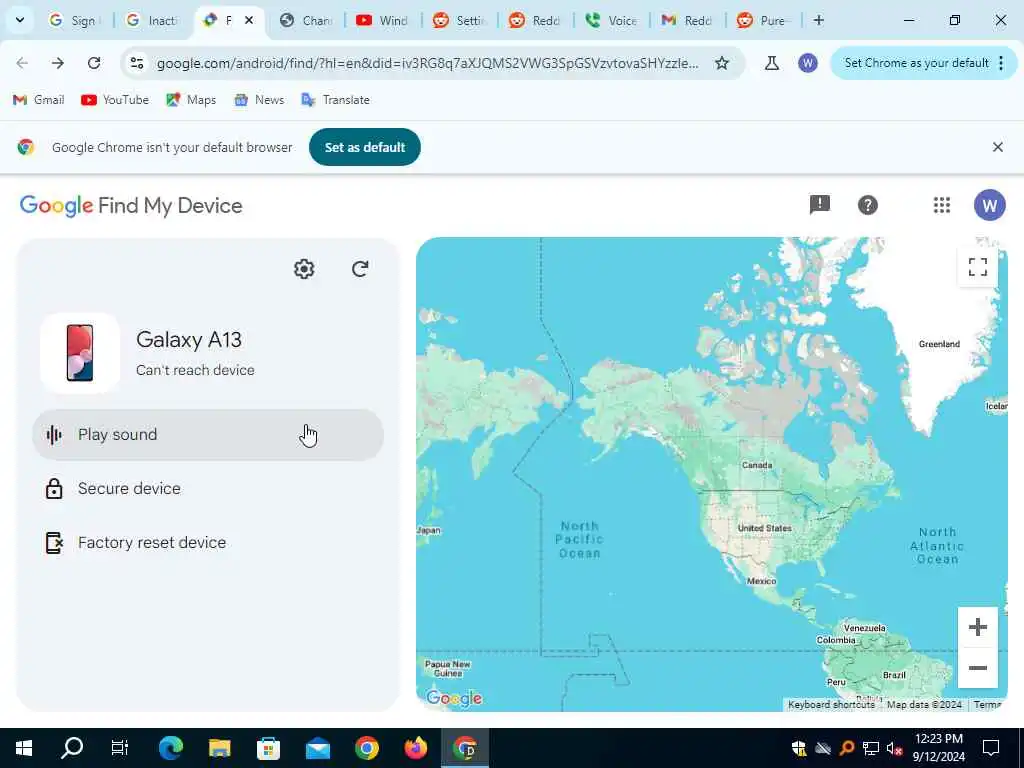Go back to the previous page
Screen dimensions: 1024x768
tap(22, 63)
